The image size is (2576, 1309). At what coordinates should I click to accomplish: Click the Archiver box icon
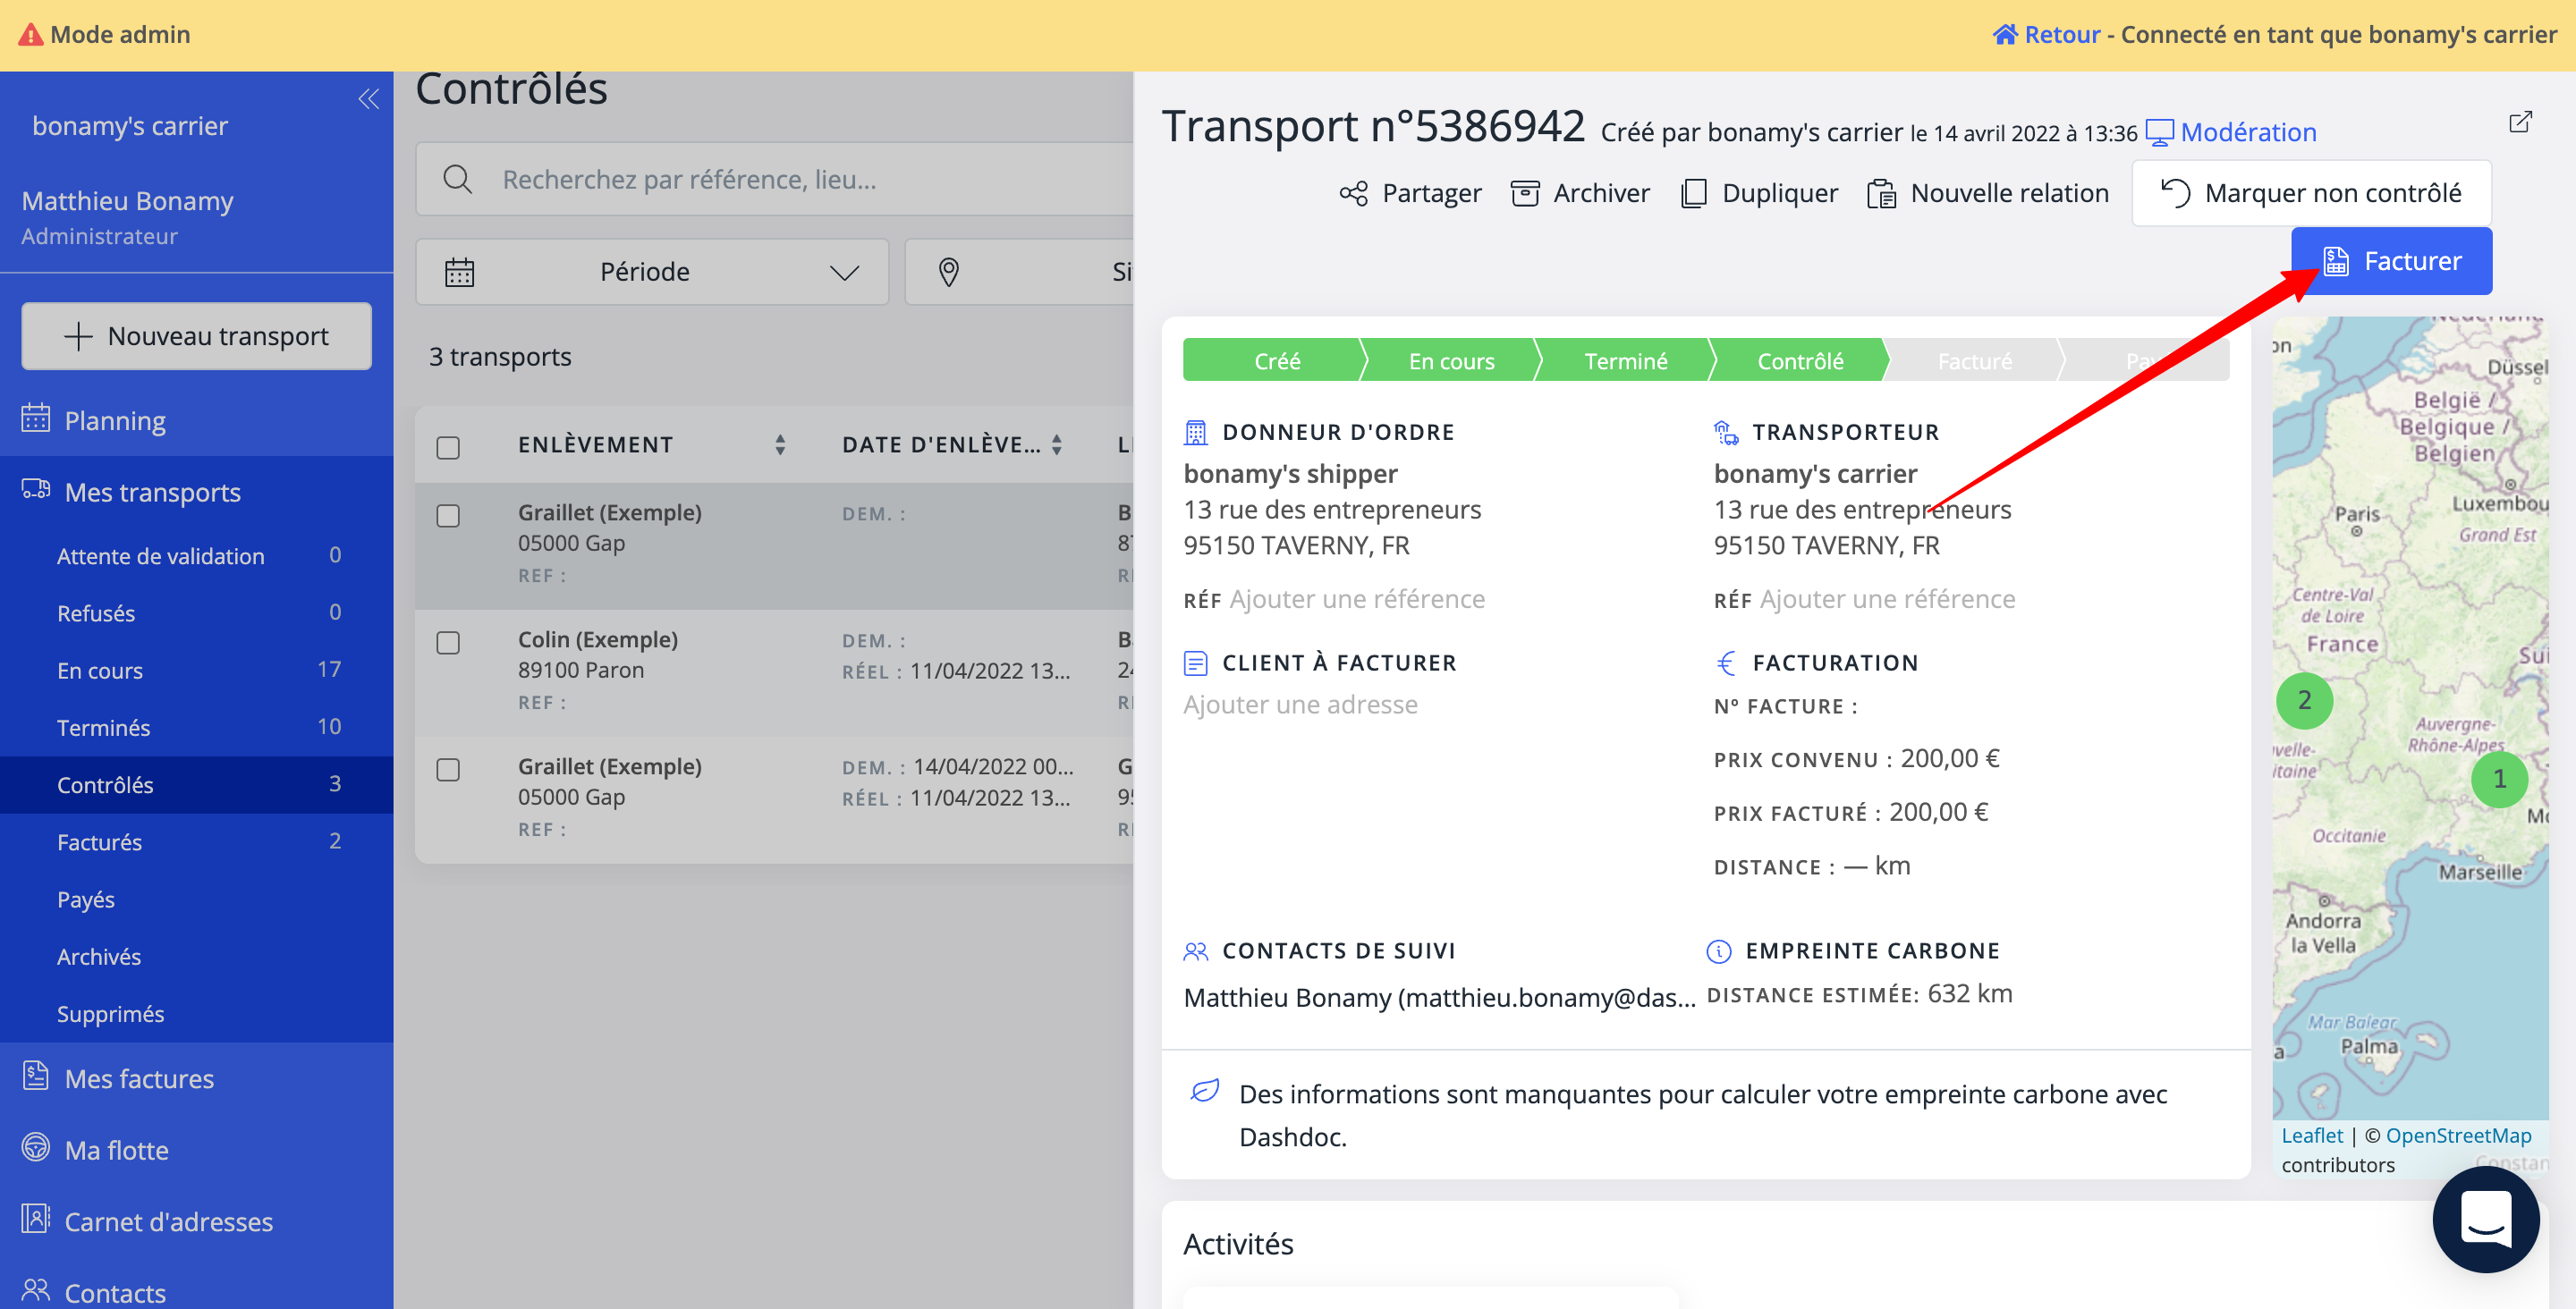click(x=1524, y=193)
